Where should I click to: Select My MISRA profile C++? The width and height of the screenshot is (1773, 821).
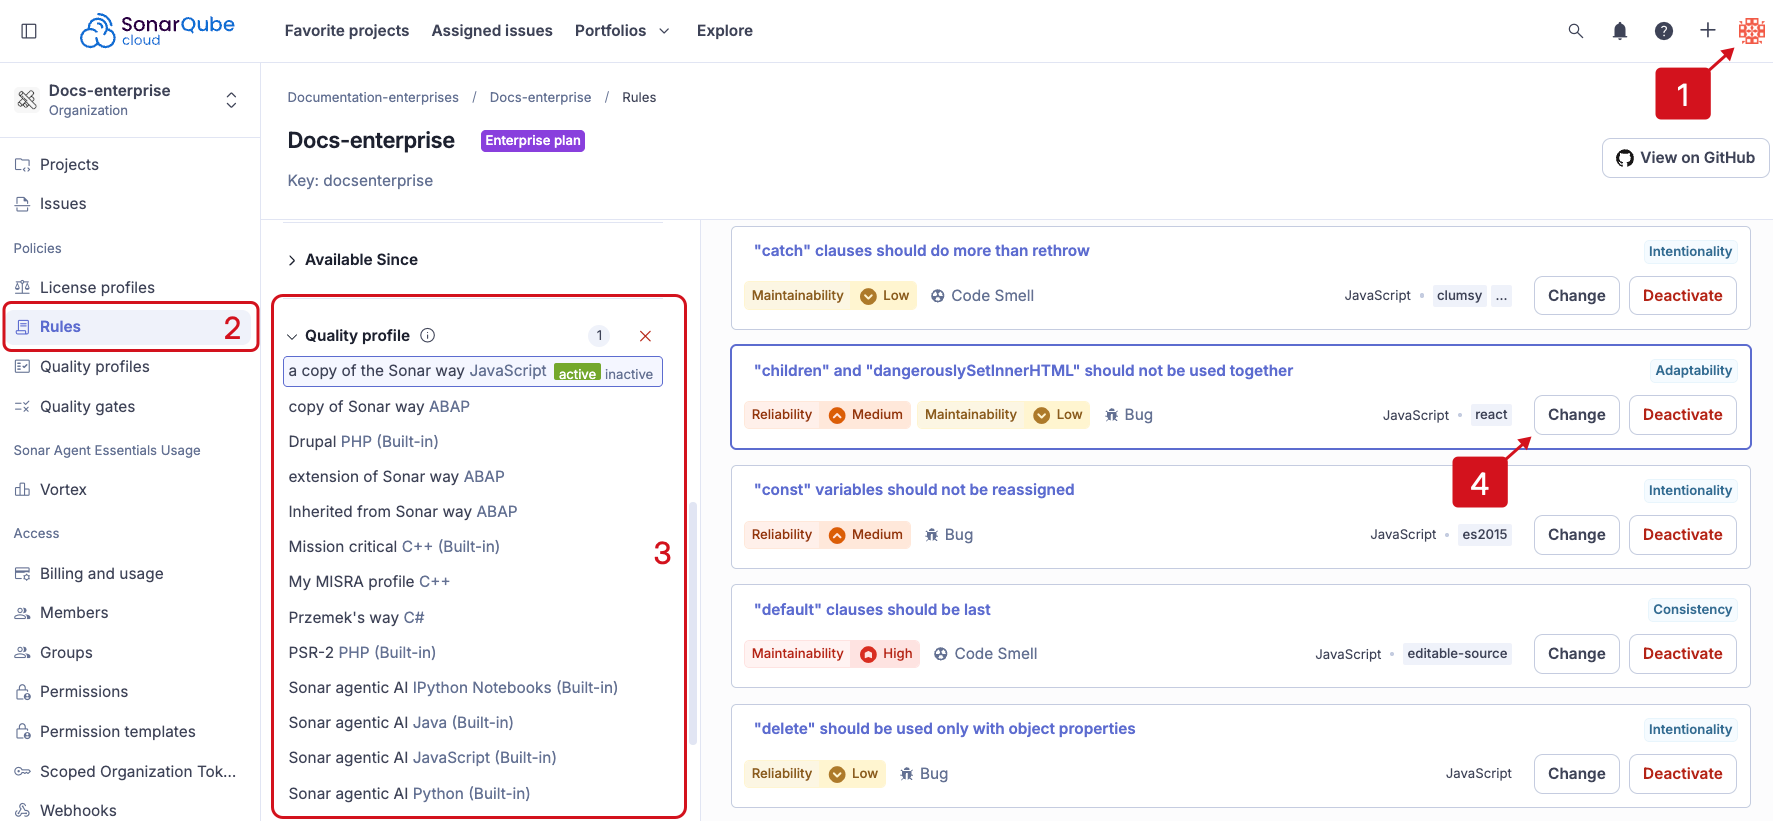coord(369,582)
